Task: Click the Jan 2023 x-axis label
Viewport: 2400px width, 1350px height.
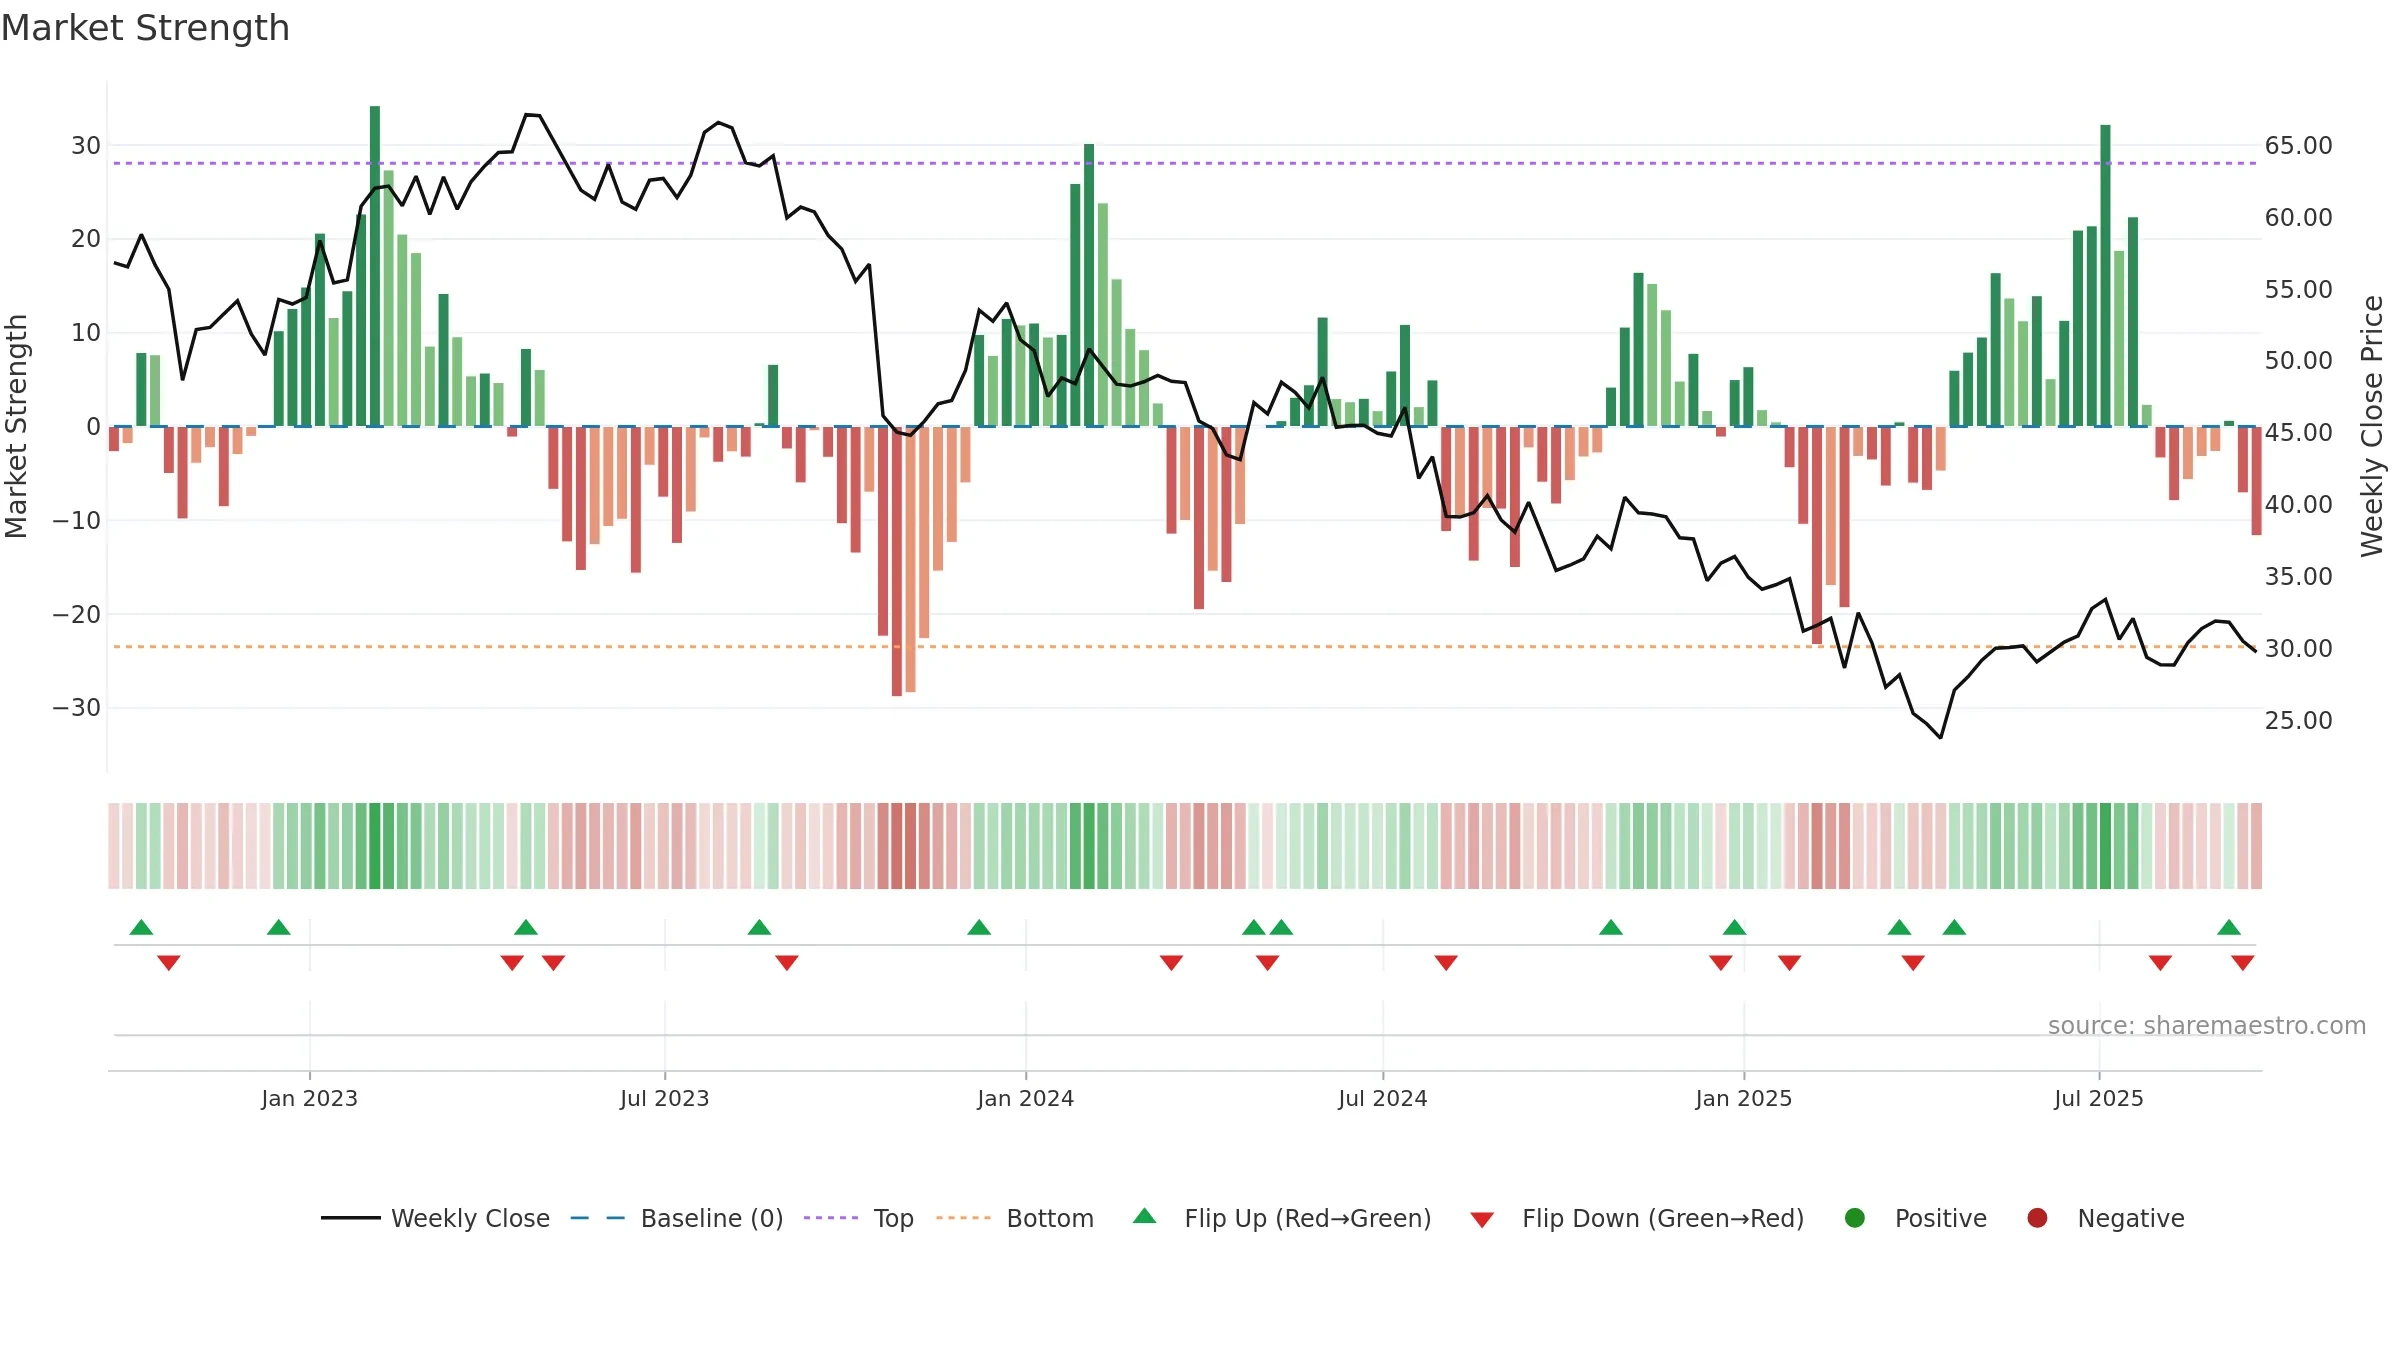Action: (x=309, y=1098)
